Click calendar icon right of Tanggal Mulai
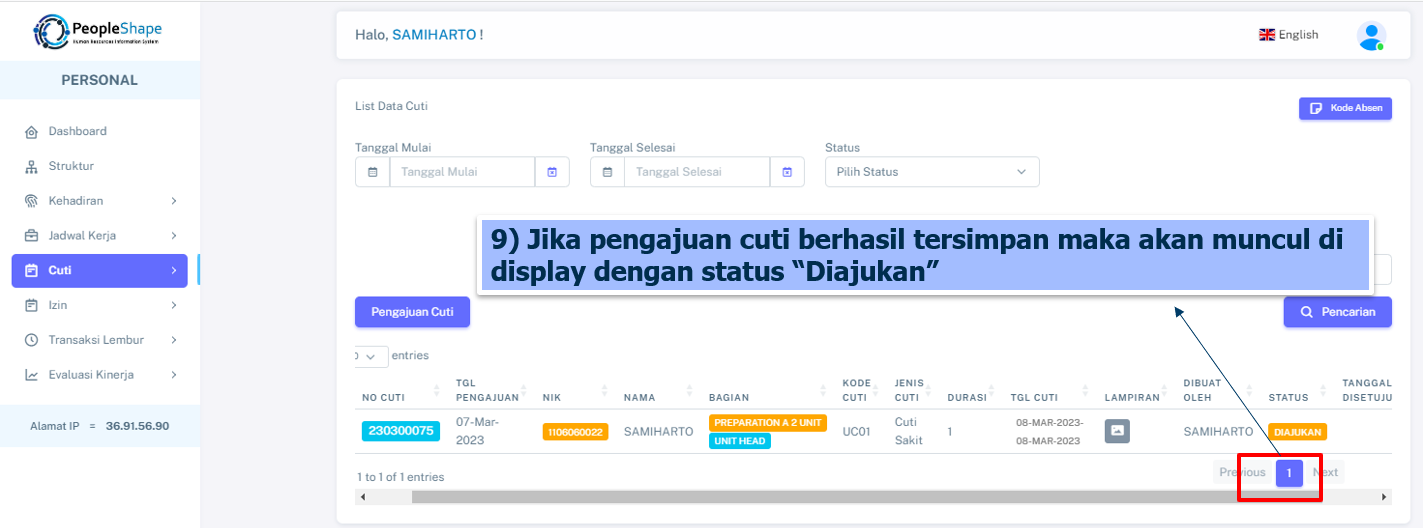 (552, 172)
